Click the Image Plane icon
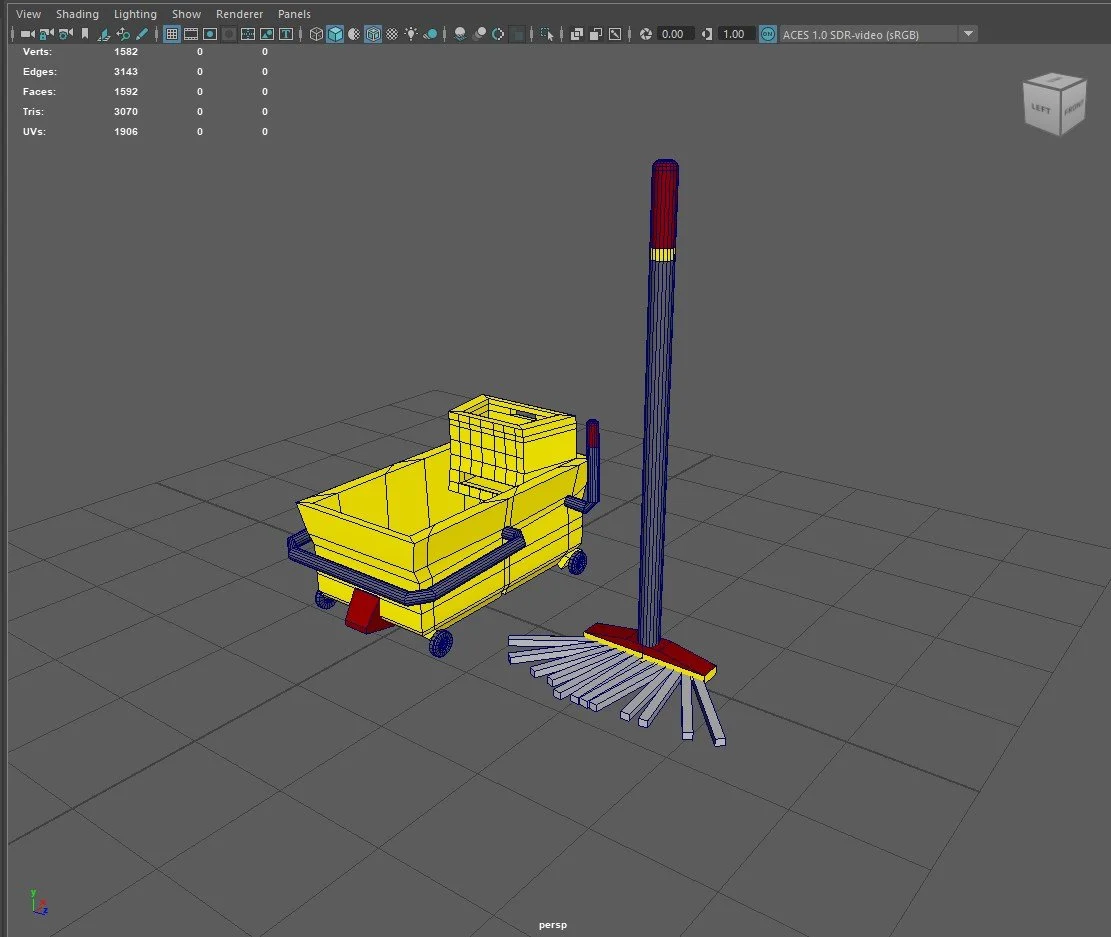Screen dimensions: 1111x937 click(x=103, y=34)
